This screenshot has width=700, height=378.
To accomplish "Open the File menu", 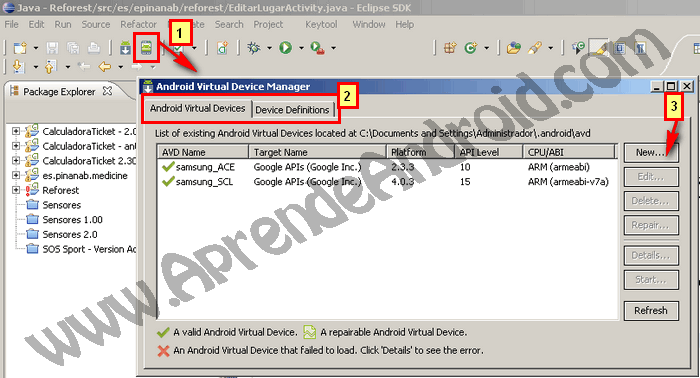I will [11, 25].
